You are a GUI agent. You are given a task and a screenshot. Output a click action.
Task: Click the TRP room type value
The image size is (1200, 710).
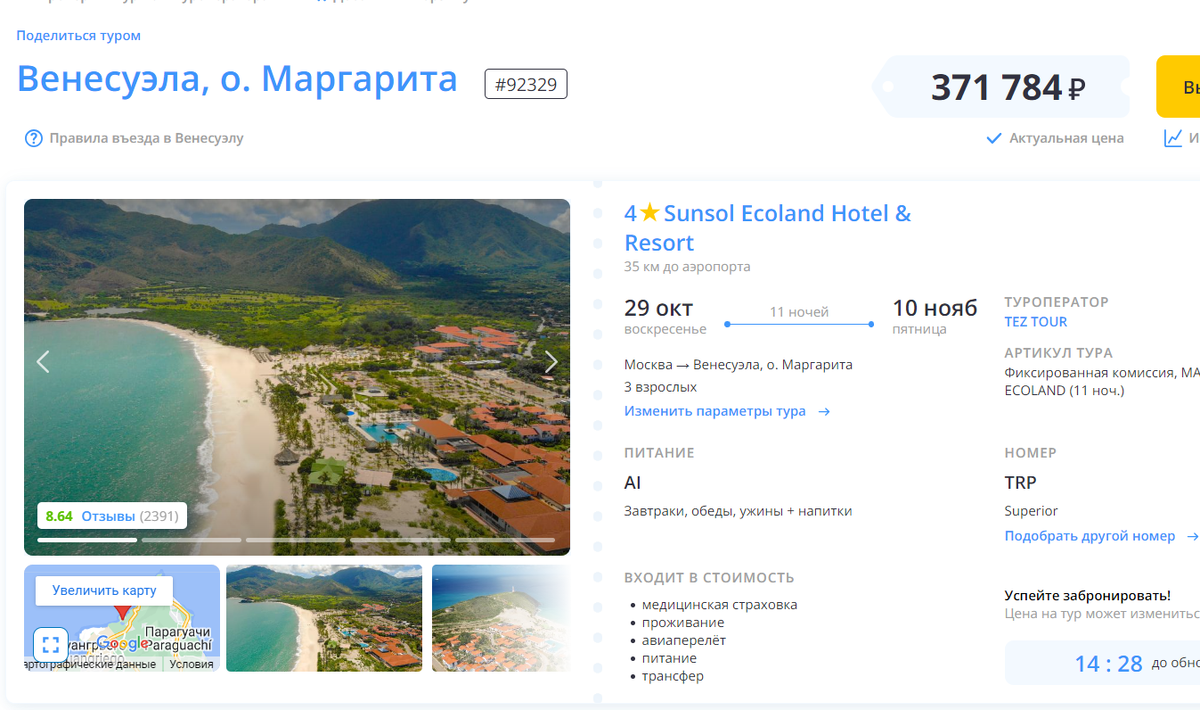[1020, 483]
